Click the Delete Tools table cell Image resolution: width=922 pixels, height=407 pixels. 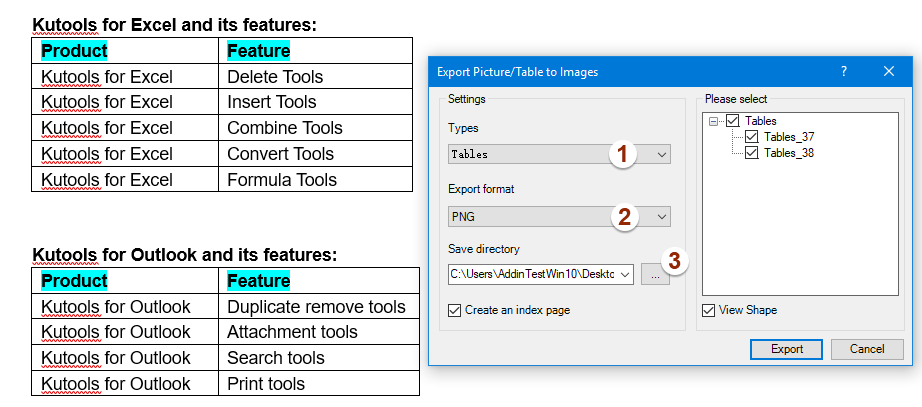click(x=275, y=77)
